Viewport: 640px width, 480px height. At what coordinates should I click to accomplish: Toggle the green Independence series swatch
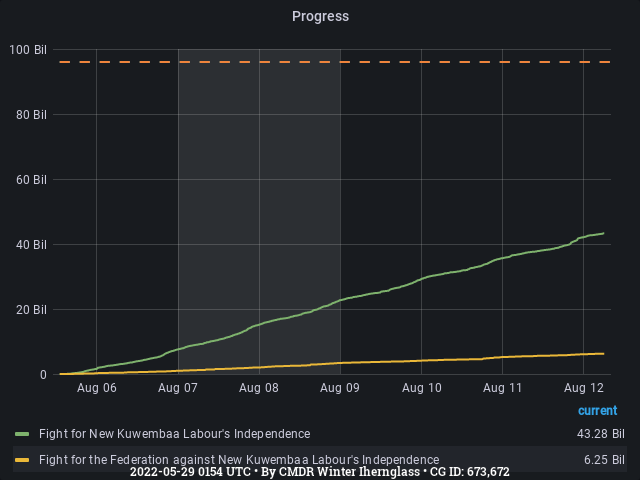click(22, 434)
